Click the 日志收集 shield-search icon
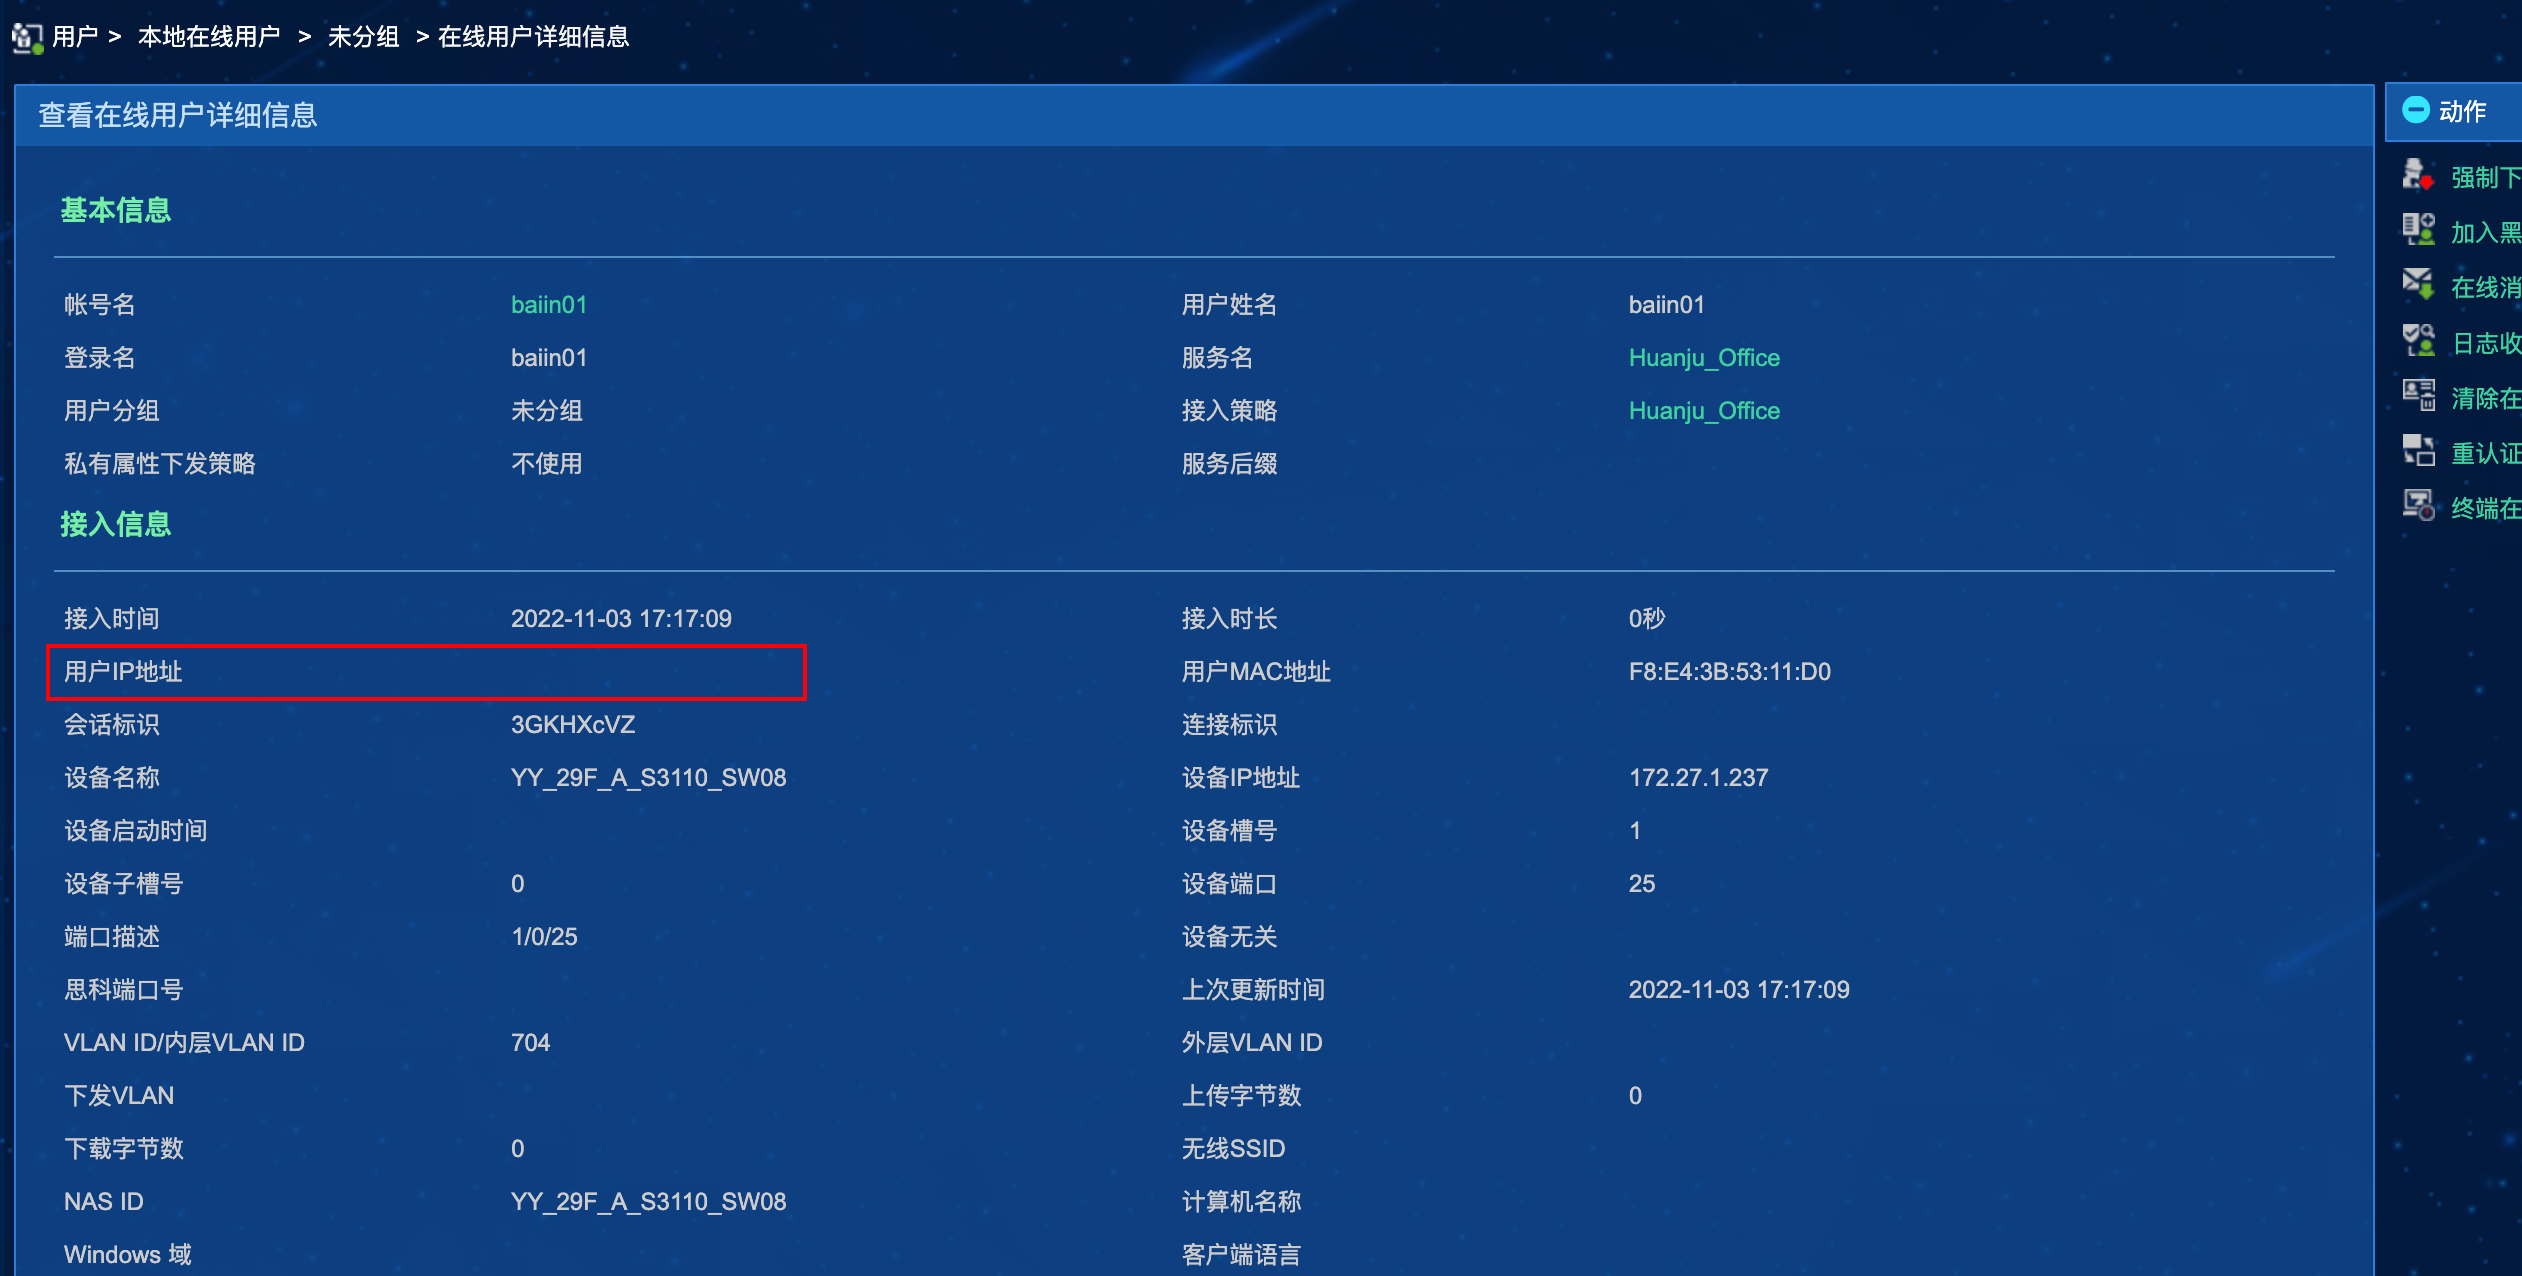 coord(2418,342)
